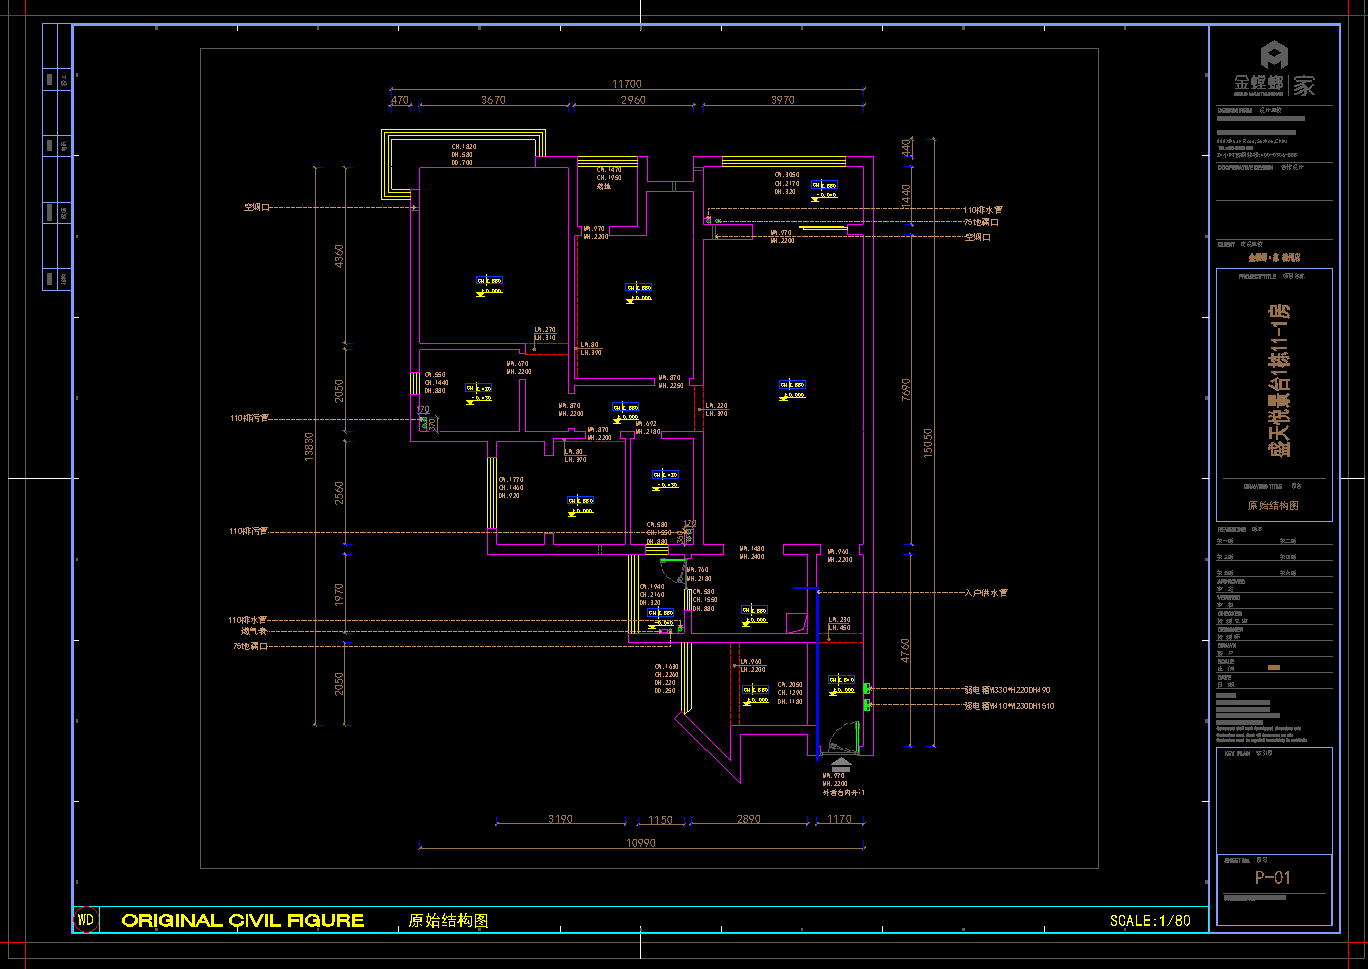Click the 入户供水管 annotation label
Viewport: 1368px width, 969px height.
(x=985, y=593)
